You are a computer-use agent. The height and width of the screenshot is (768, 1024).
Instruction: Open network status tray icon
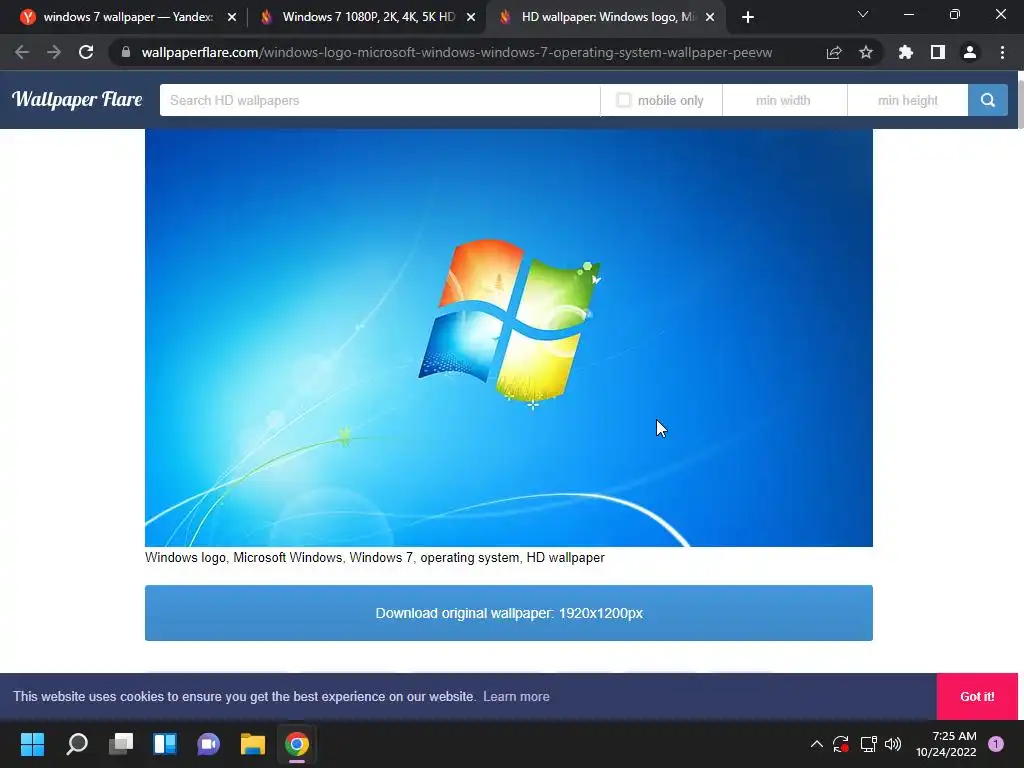tap(868, 744)
